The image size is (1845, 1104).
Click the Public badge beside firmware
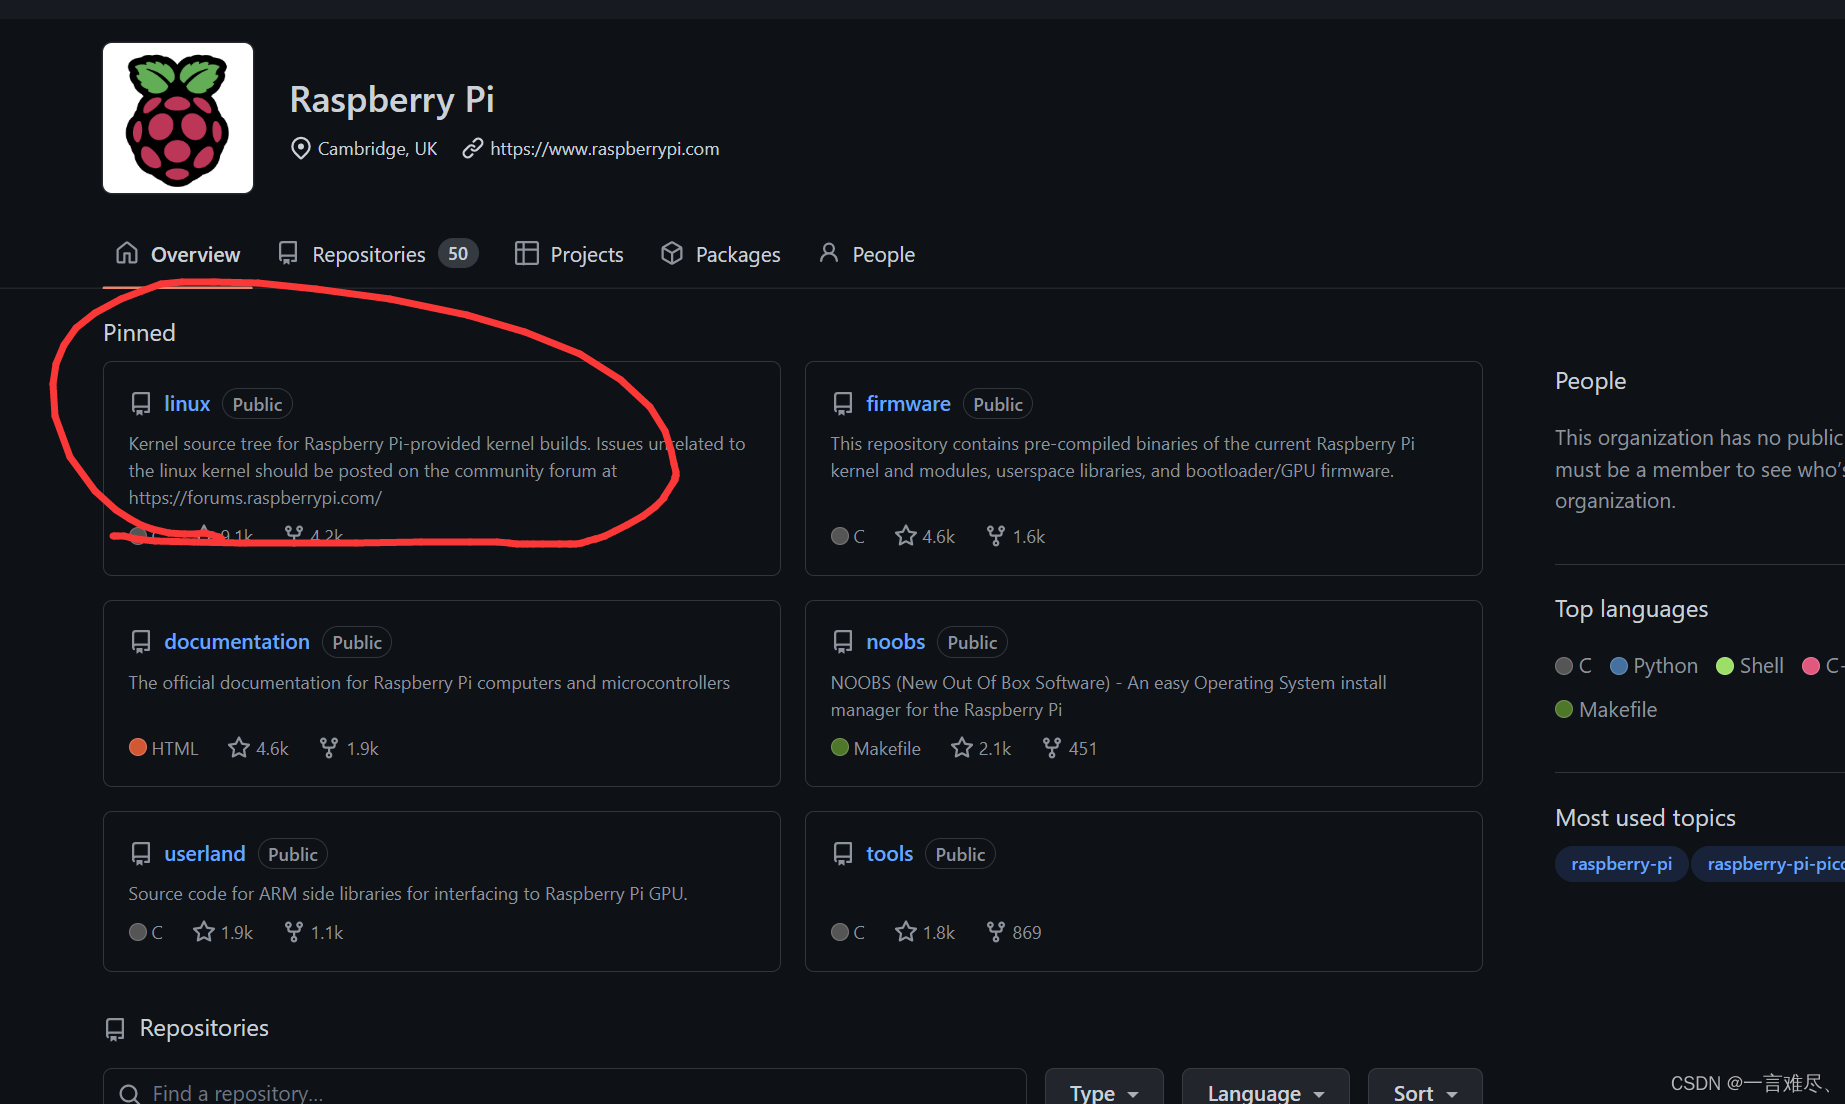(x=998, y=404)
